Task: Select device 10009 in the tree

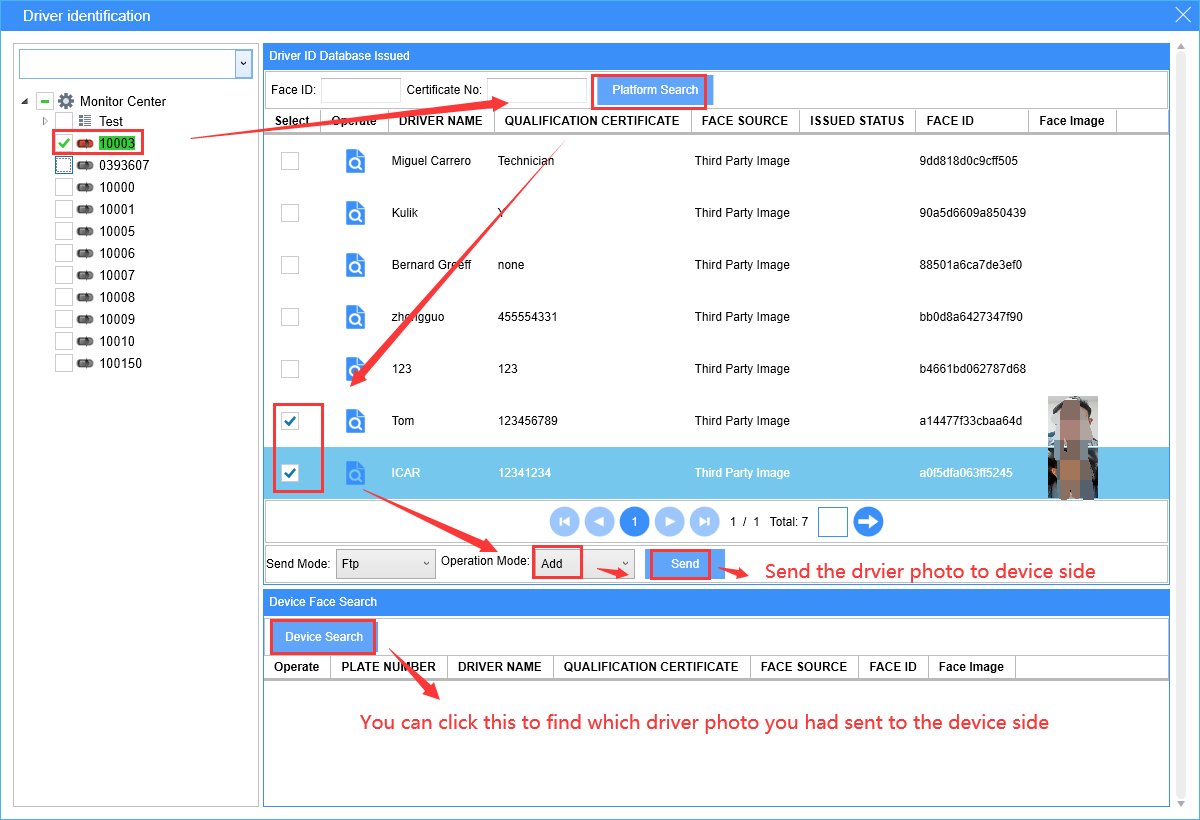Action: (116, 319)
